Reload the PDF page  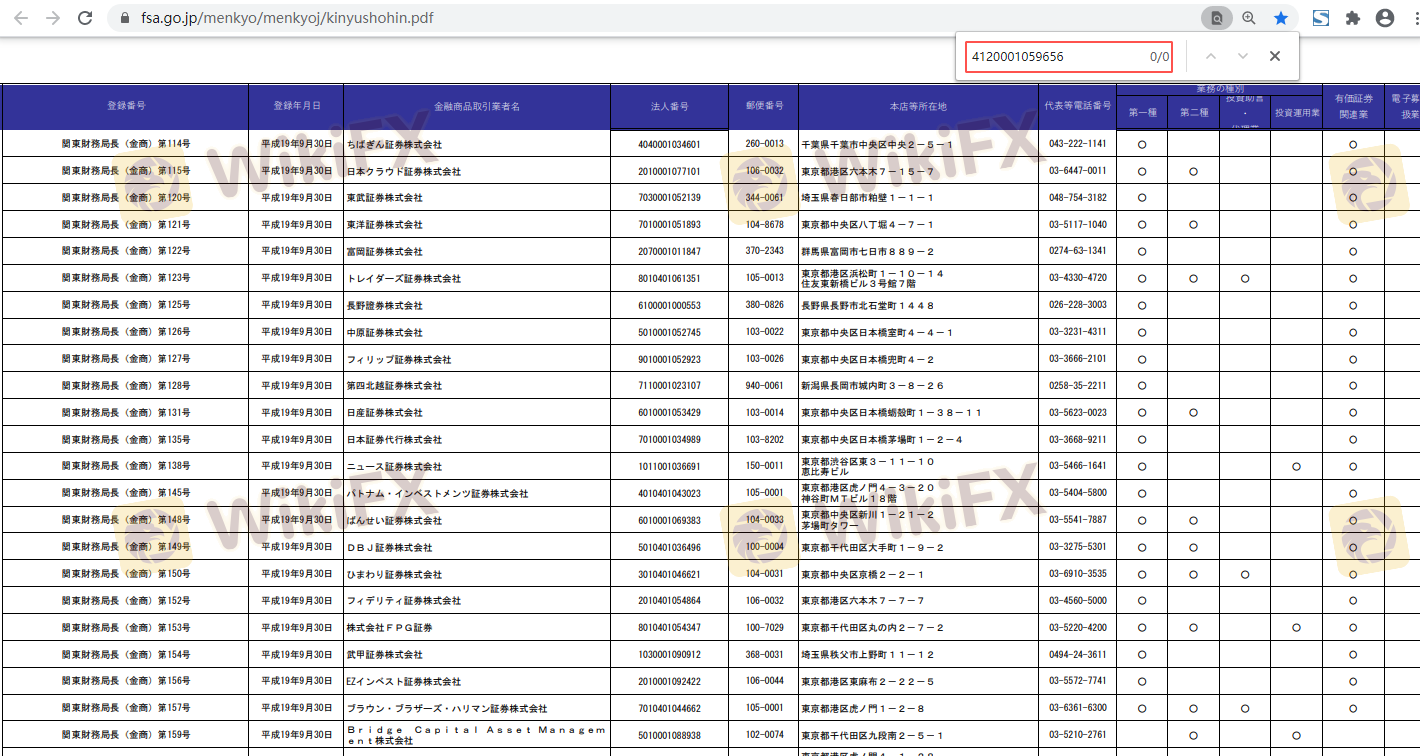(86, 18)
